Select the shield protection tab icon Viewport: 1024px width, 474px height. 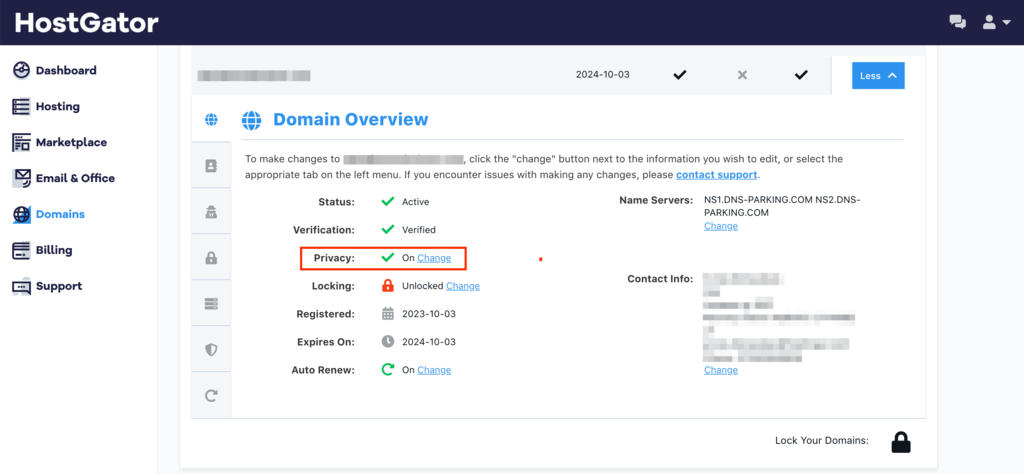211,350
